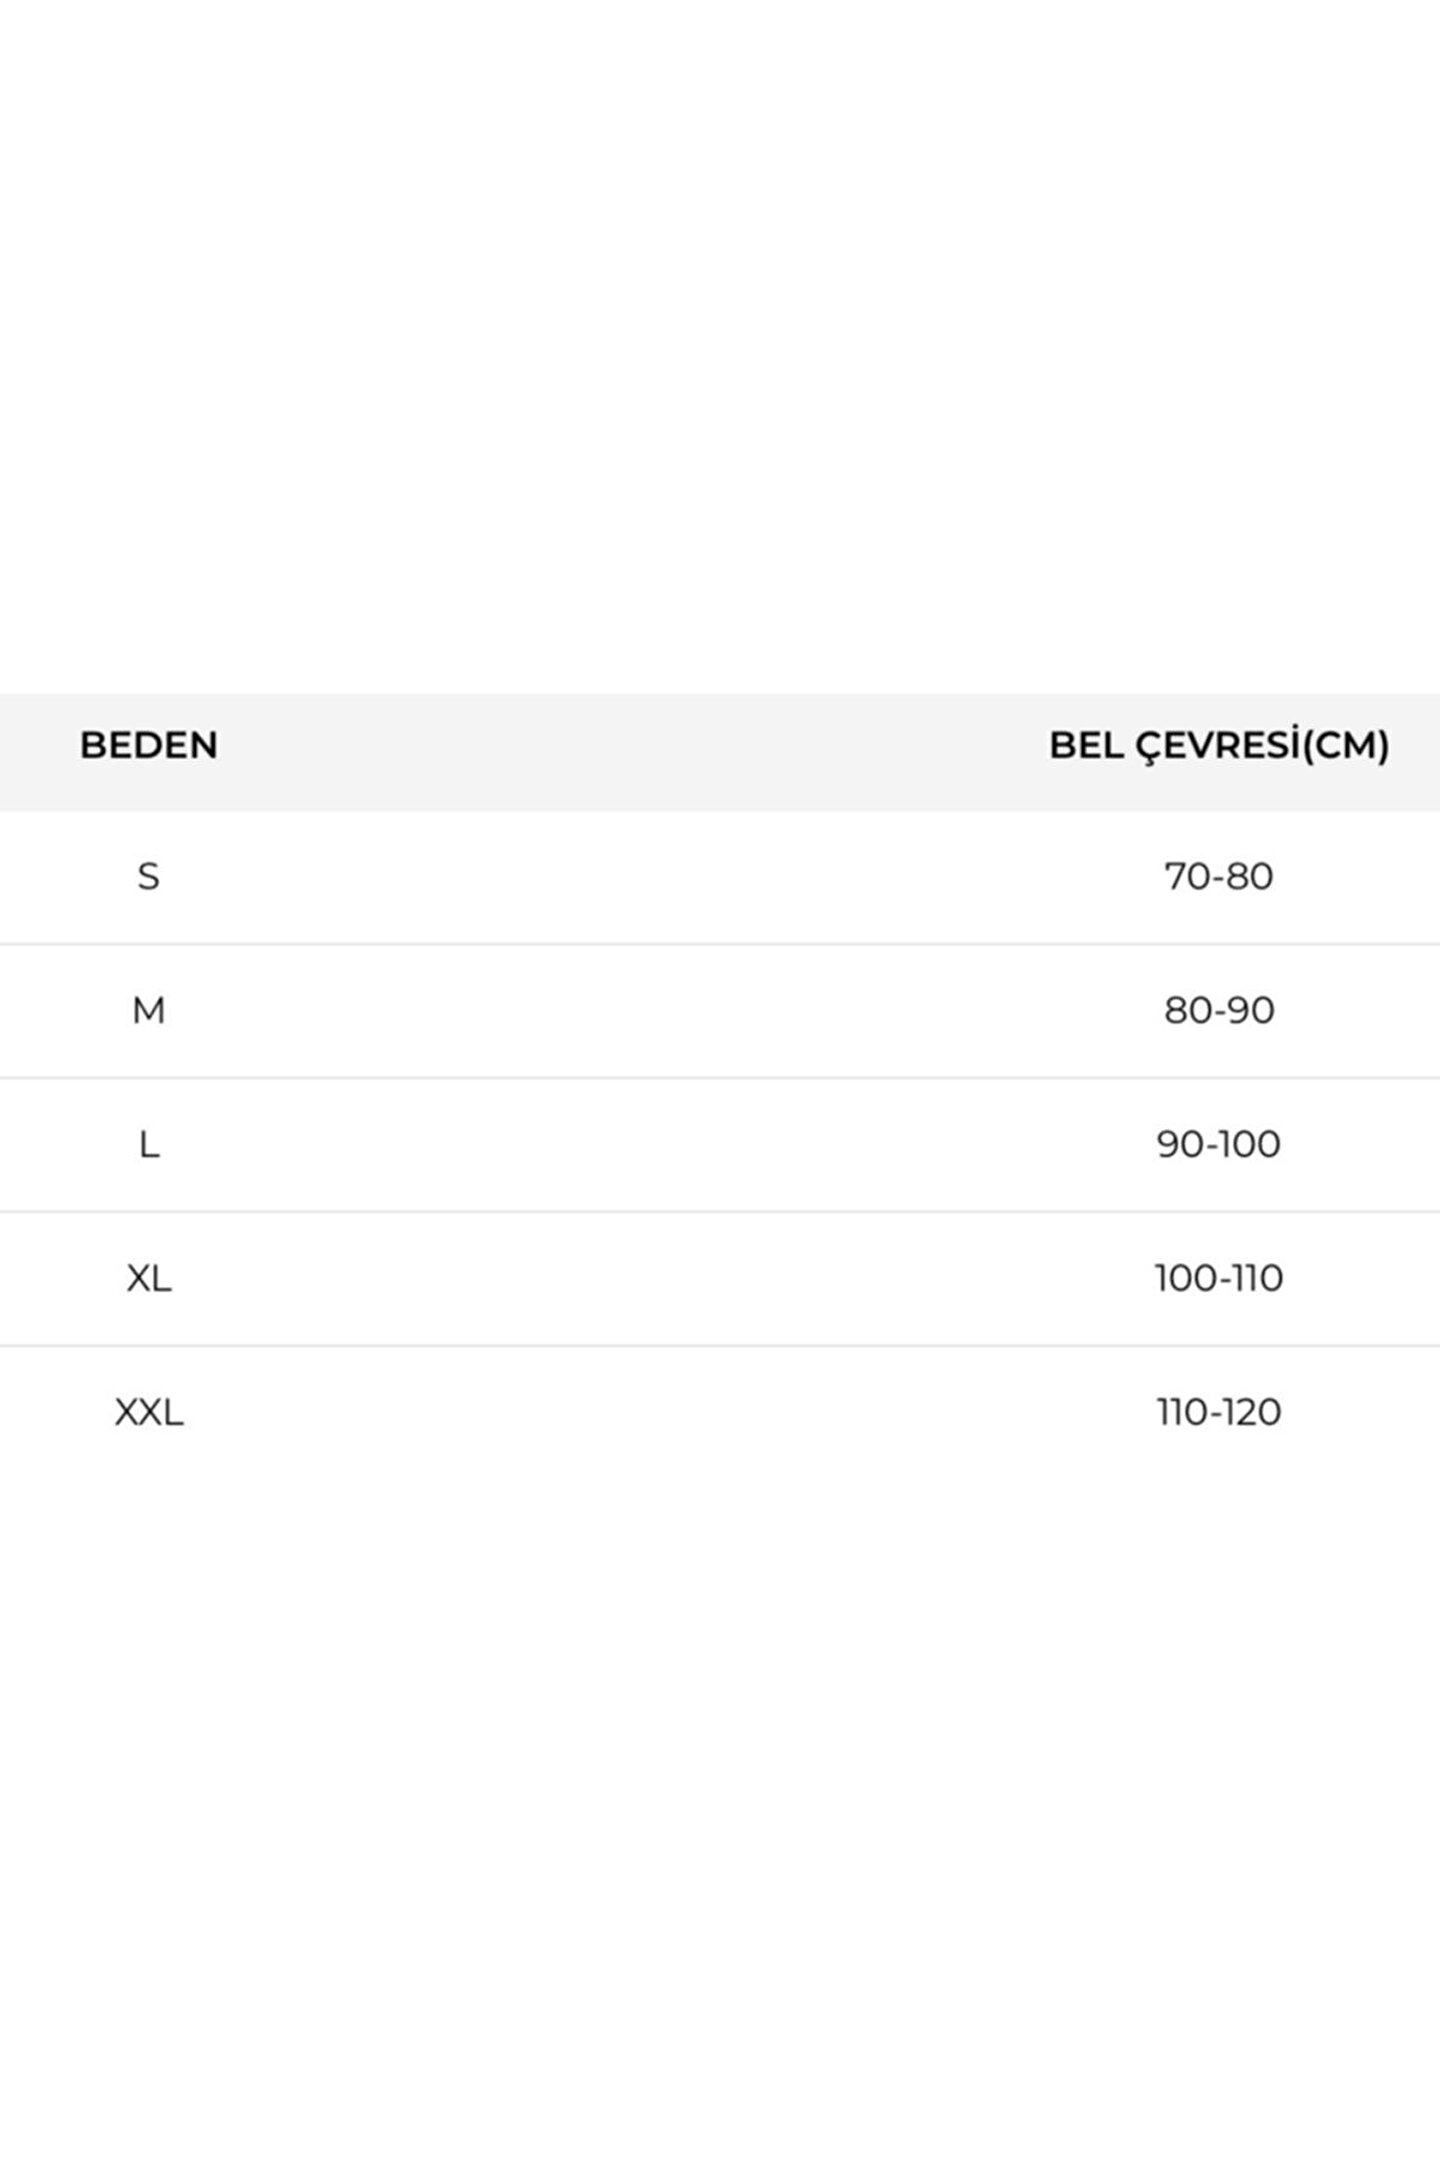1440x2160 pixels.
Task: Click the 110-120 waist measurement
Action: [x=1218, y=1412]
